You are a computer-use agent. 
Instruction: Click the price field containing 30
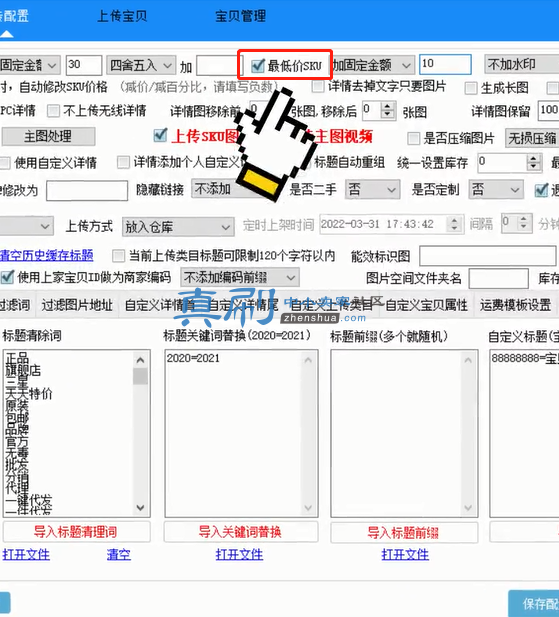[84, 65]
